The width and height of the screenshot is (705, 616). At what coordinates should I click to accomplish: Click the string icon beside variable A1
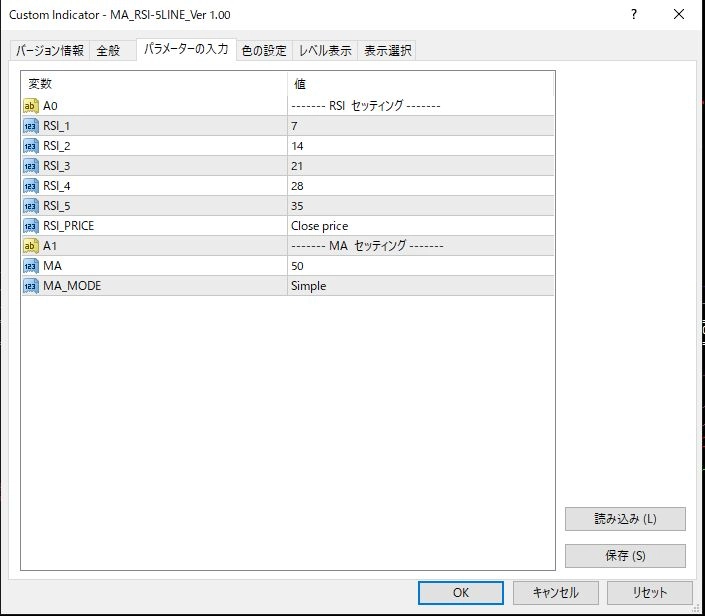[x=31, y=246]
